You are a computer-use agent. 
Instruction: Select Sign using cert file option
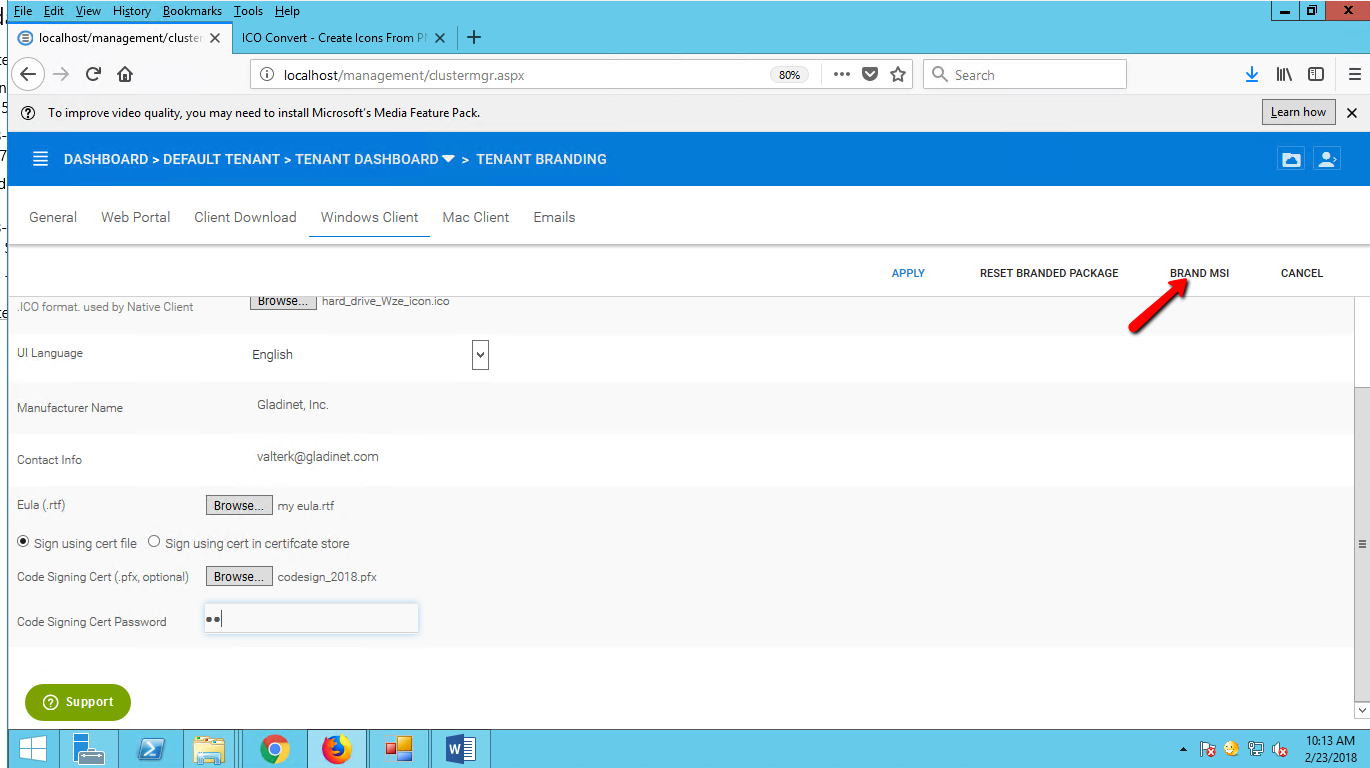[x=24, y=542]
